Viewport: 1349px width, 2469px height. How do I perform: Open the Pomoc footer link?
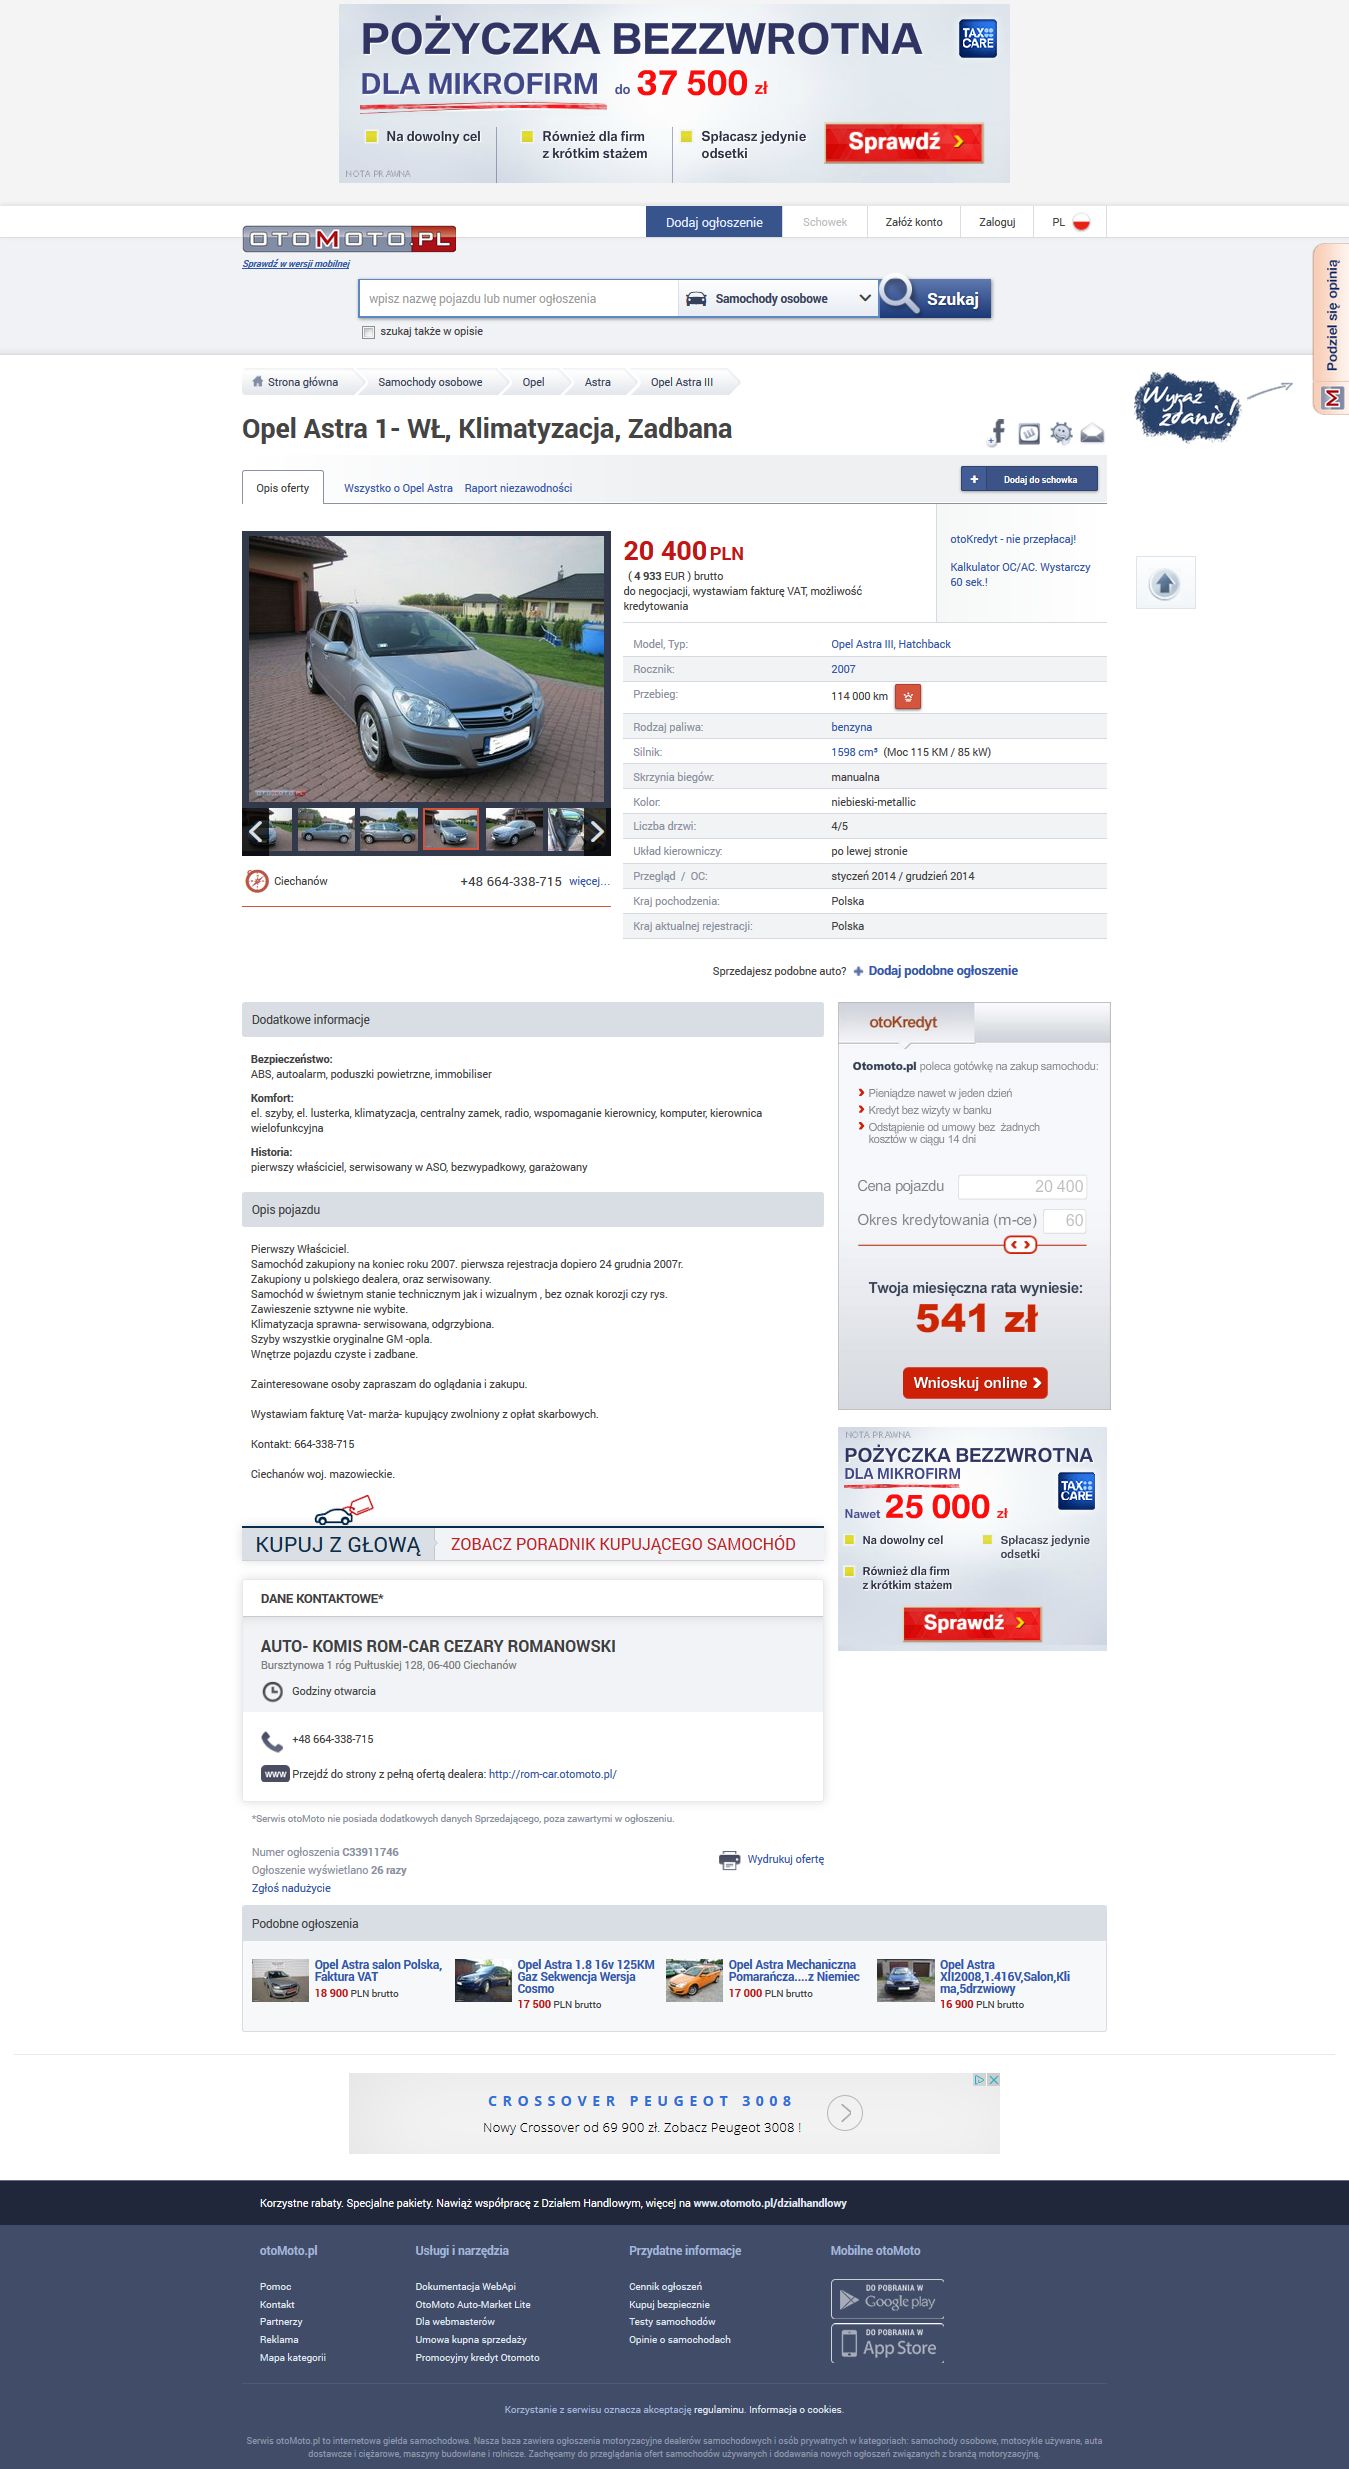[x=275, y=2286]
